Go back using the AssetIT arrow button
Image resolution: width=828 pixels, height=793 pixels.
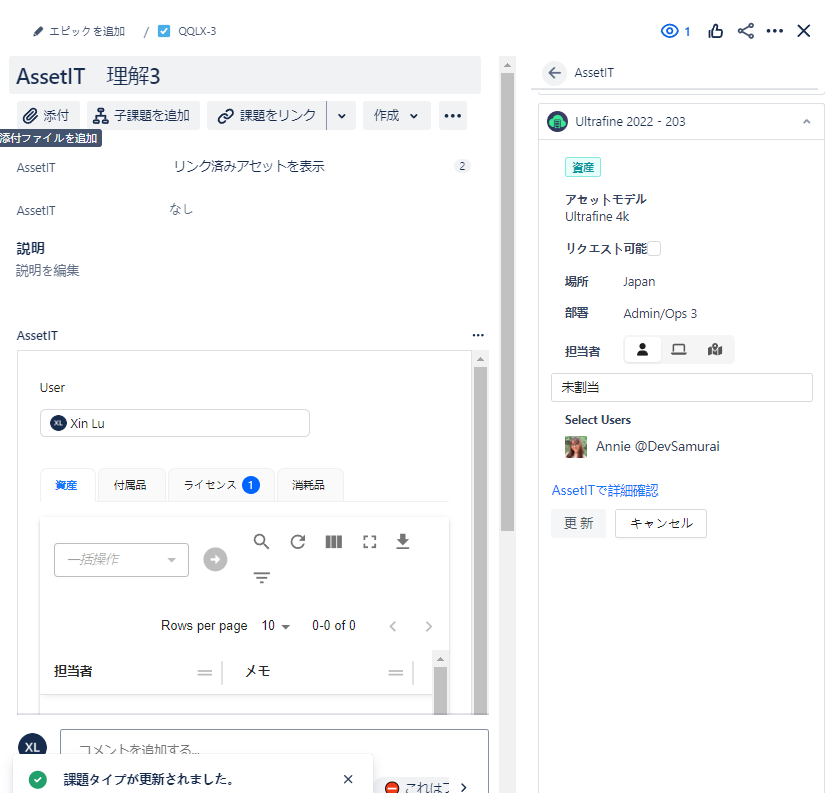tap(554, 73)
